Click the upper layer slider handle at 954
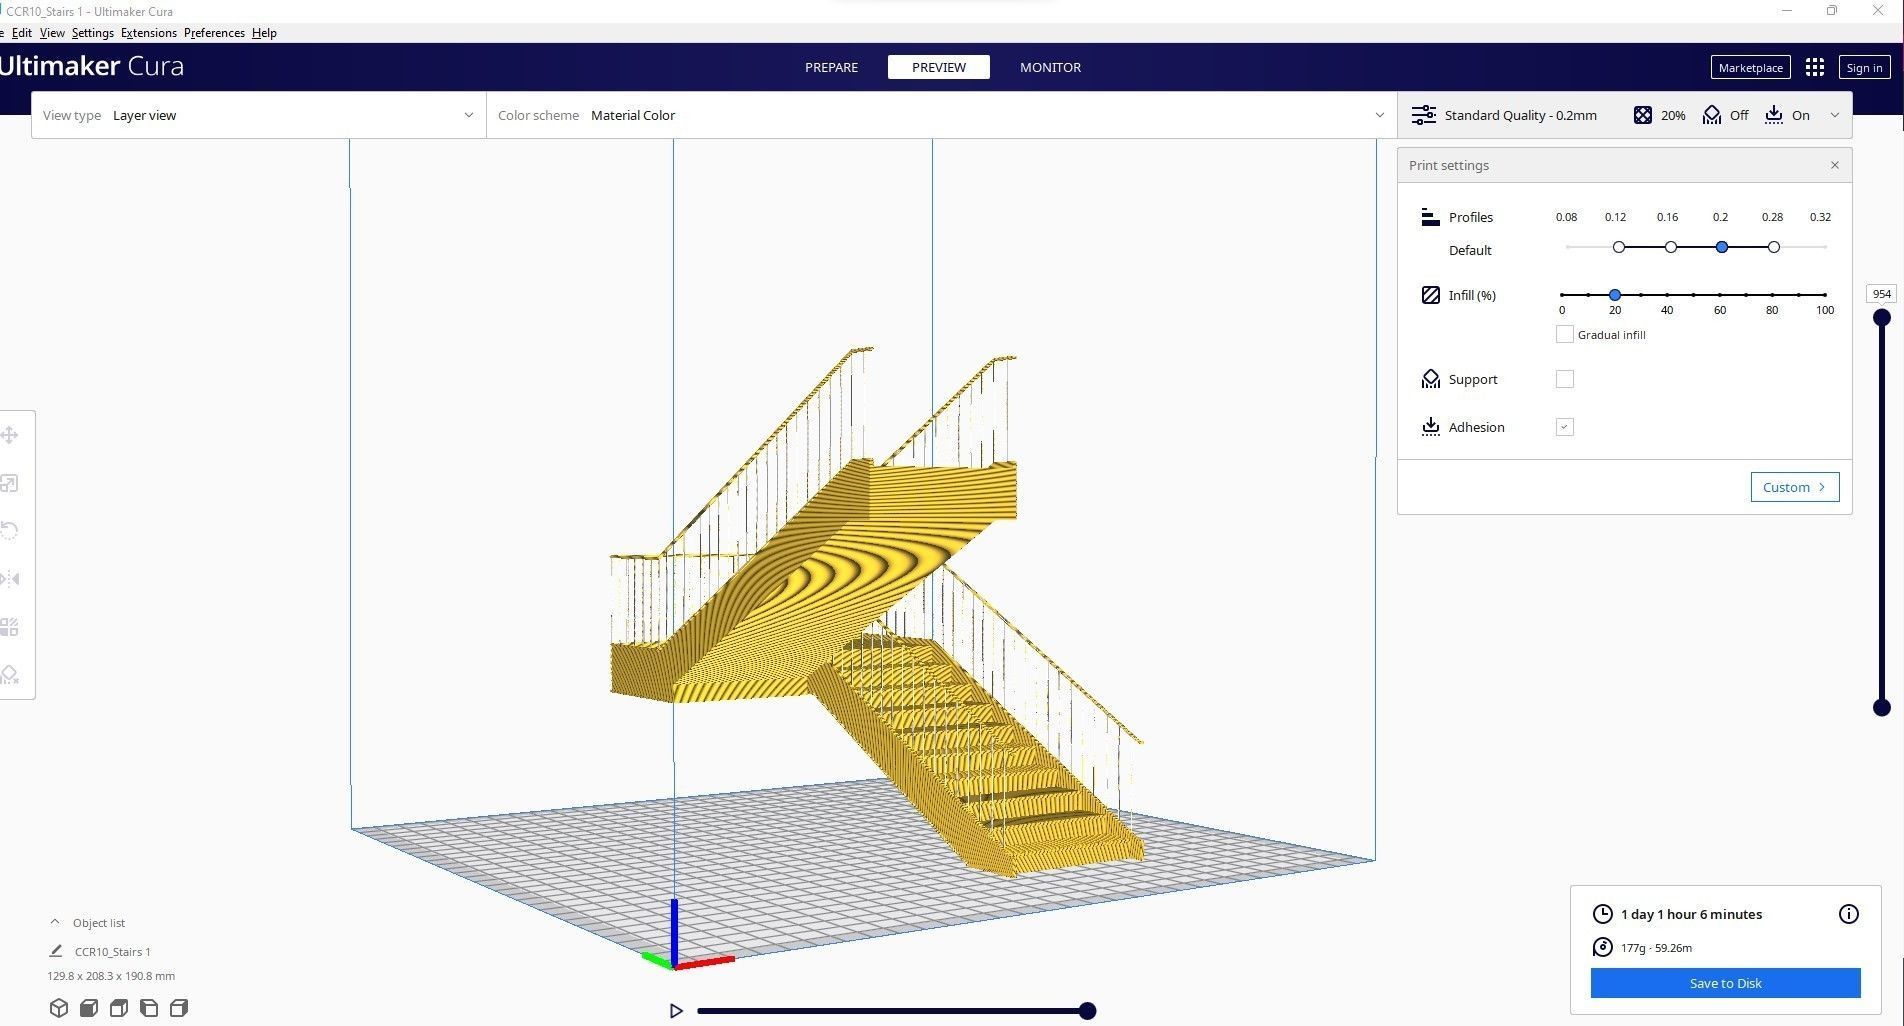Screen dimensions: 1904x1026 tap(1882, 318)
